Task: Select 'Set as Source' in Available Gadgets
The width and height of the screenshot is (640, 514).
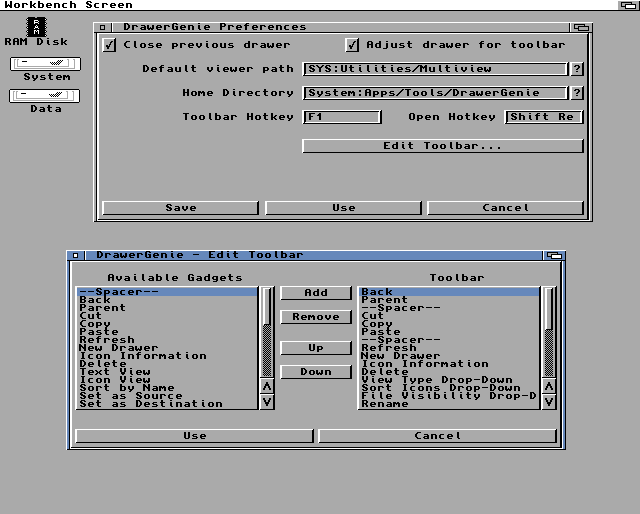Action: pyautogui.click(x=130, y=396)
